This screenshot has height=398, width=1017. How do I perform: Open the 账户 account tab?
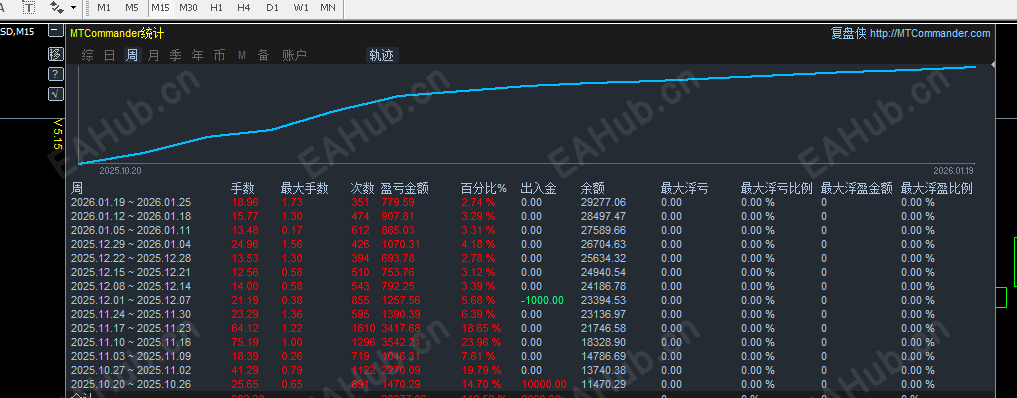[294, 56]
